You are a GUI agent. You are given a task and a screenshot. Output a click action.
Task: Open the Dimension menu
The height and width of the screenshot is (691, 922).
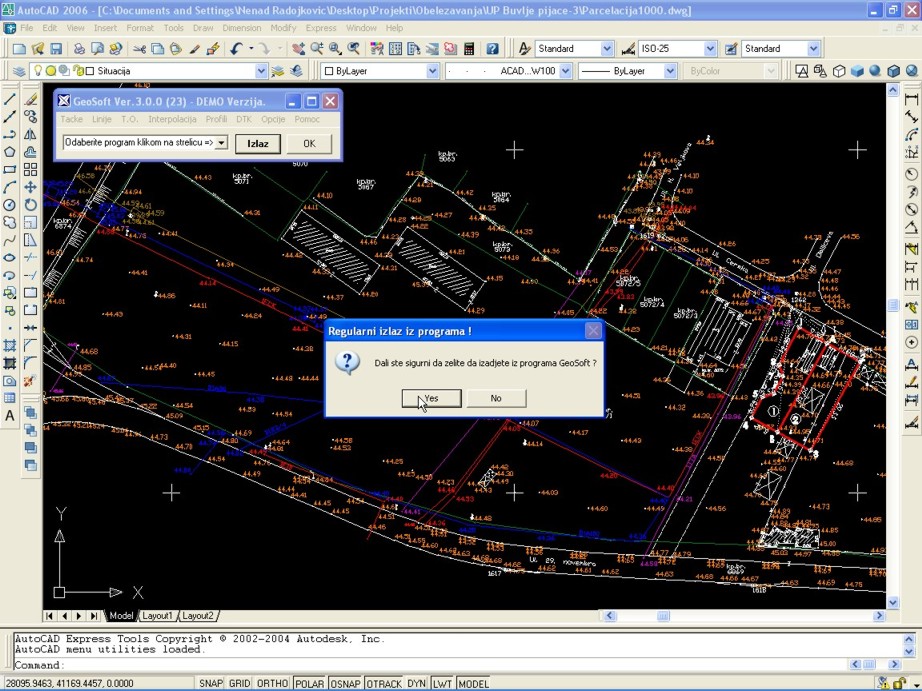click(241, 28)
